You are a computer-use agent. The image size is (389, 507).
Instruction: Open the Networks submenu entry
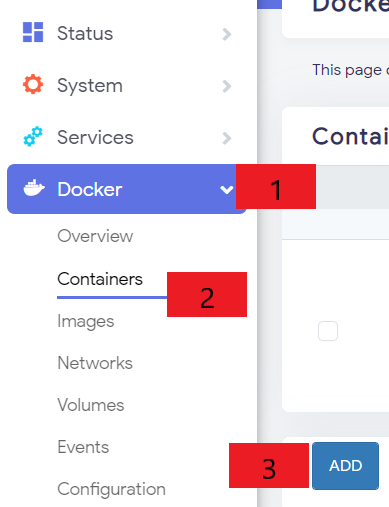coord(95,363)
